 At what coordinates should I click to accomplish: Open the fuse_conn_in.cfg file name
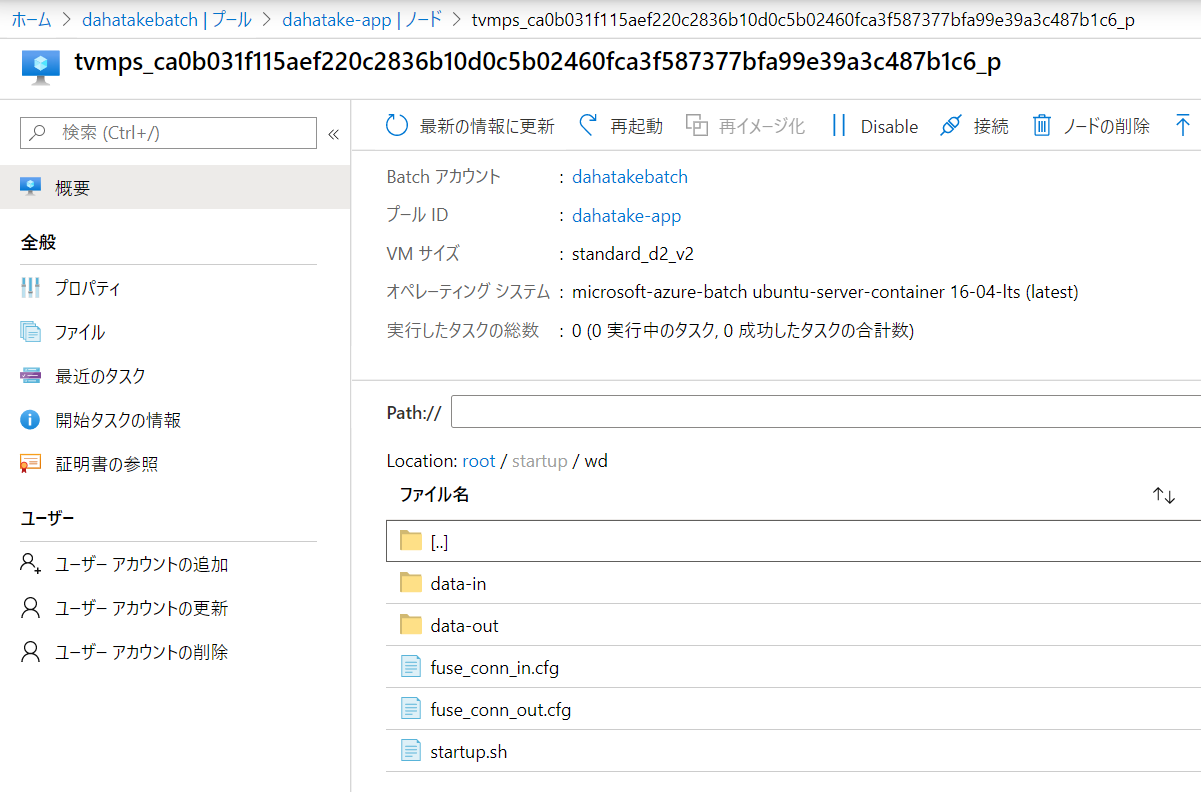(494, 667)
